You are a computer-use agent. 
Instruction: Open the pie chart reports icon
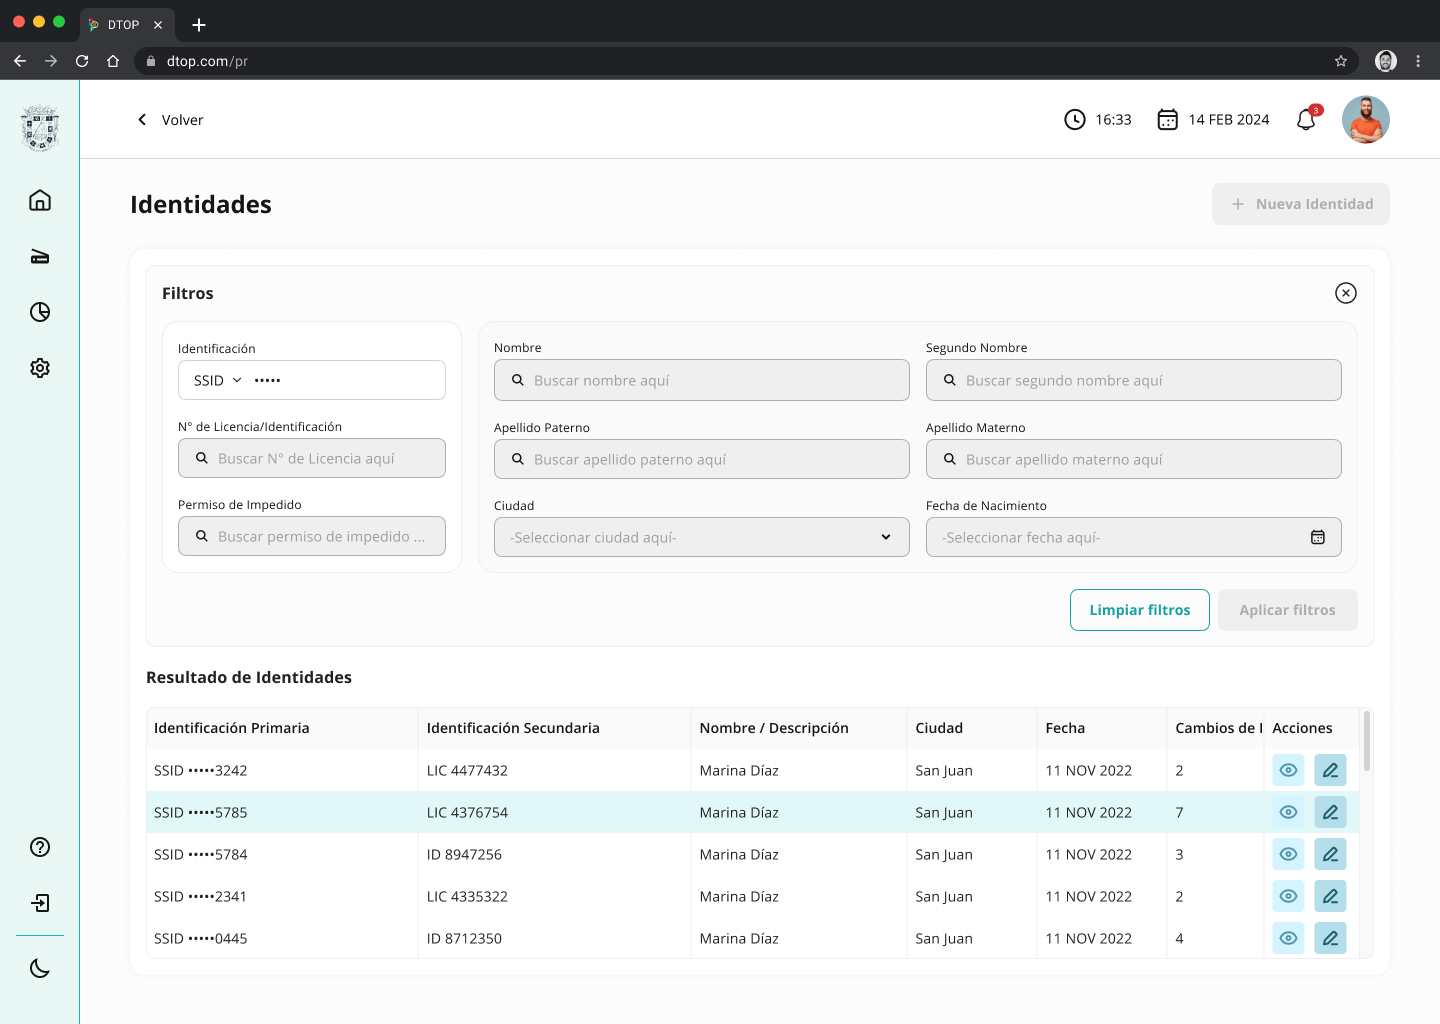click(x=40, y=312)
